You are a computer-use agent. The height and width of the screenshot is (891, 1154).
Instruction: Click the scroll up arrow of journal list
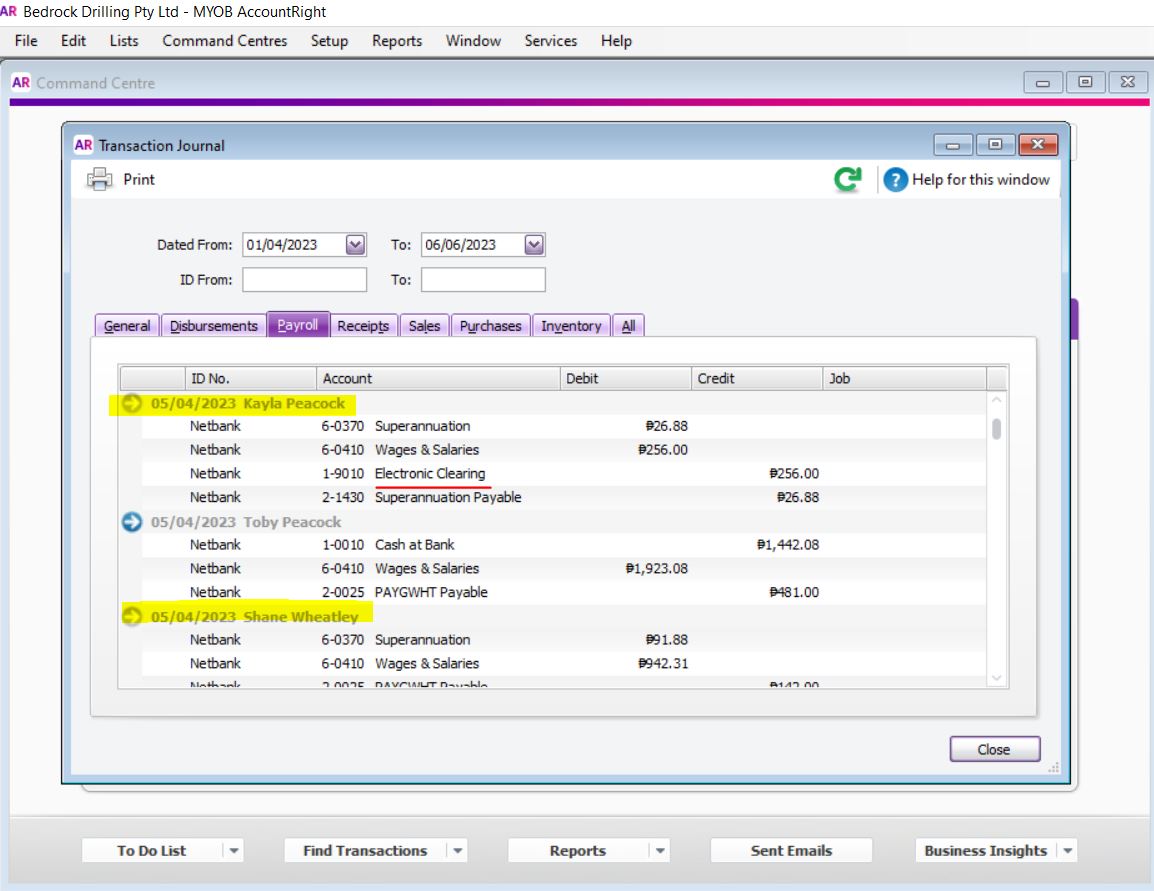(997, 400)
